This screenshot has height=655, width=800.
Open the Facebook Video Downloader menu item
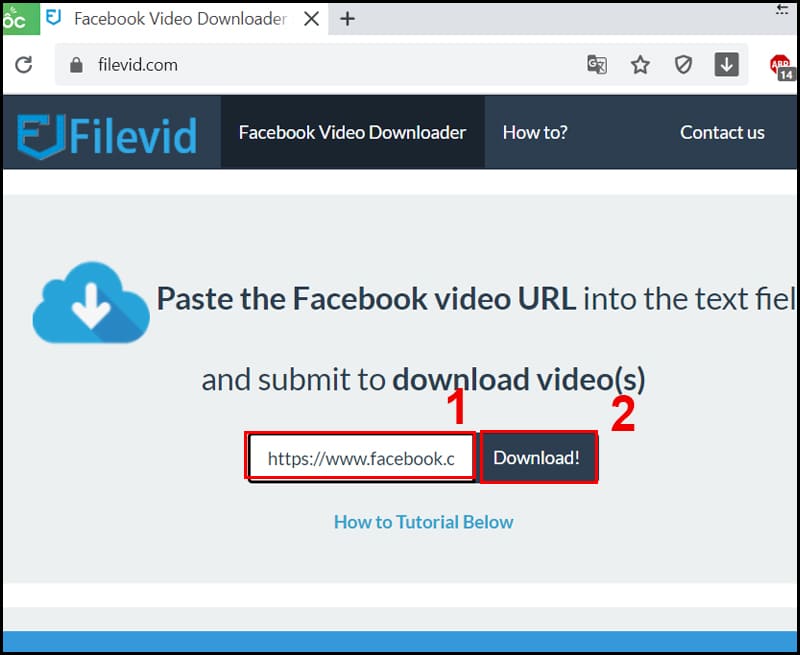(353, 132)
